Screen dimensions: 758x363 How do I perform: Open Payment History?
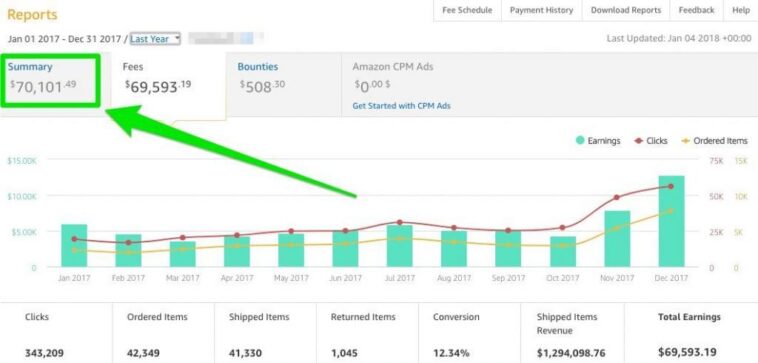(541, 10)
